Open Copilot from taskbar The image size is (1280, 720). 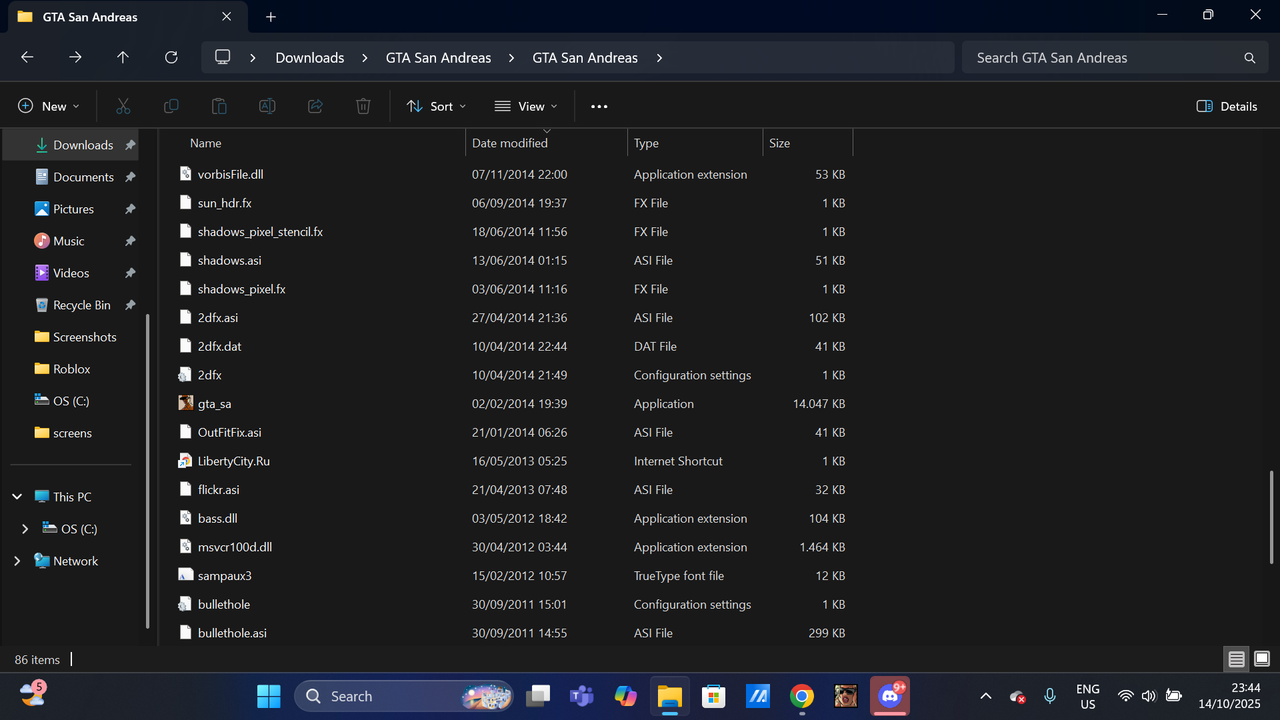click(626, 696)
